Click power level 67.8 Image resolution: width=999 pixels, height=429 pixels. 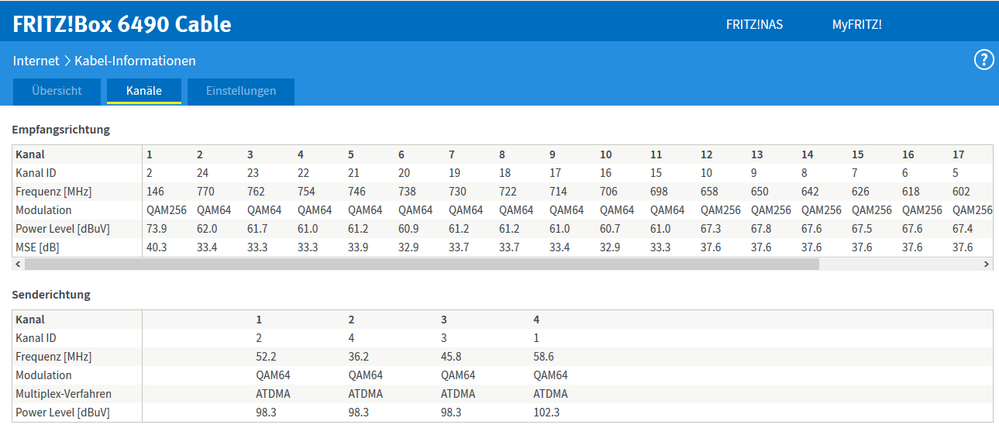pos(761,229)
